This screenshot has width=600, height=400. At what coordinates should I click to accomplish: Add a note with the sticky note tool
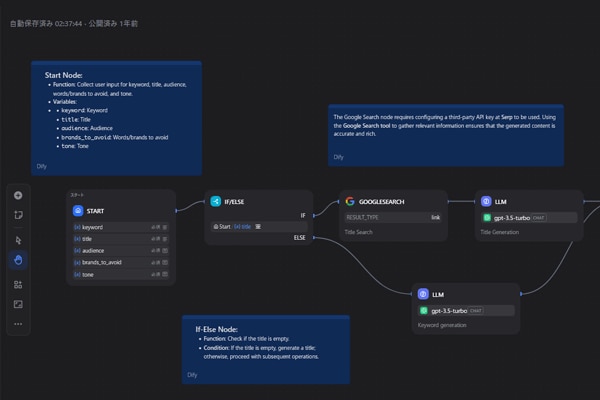pos(18,215)
